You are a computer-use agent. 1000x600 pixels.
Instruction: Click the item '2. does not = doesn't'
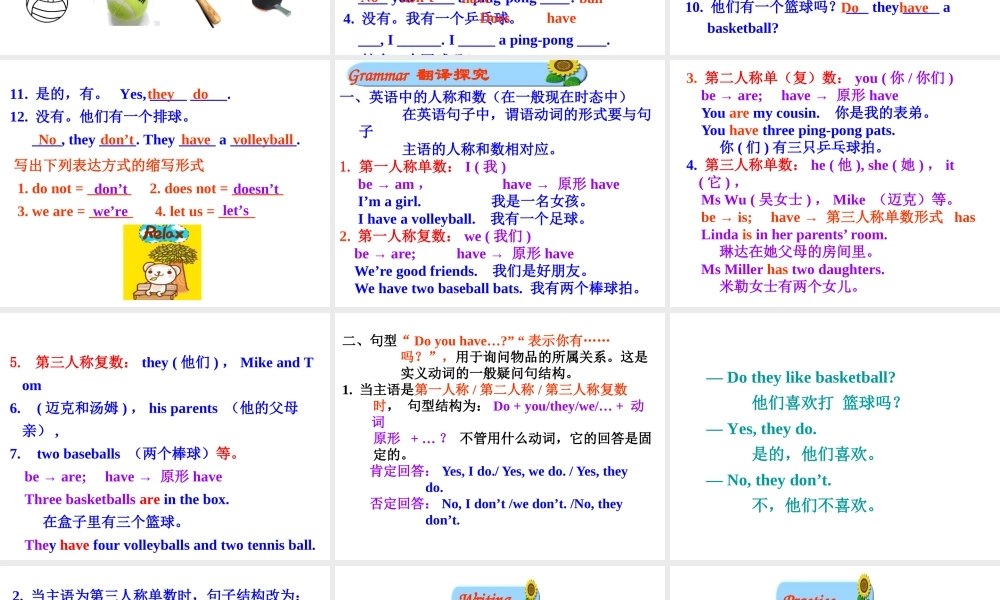coord(216,189)
